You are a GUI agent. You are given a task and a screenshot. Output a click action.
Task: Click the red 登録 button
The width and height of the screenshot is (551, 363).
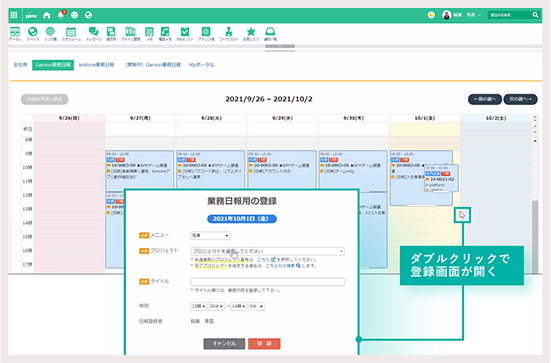(x=264, y=344)
